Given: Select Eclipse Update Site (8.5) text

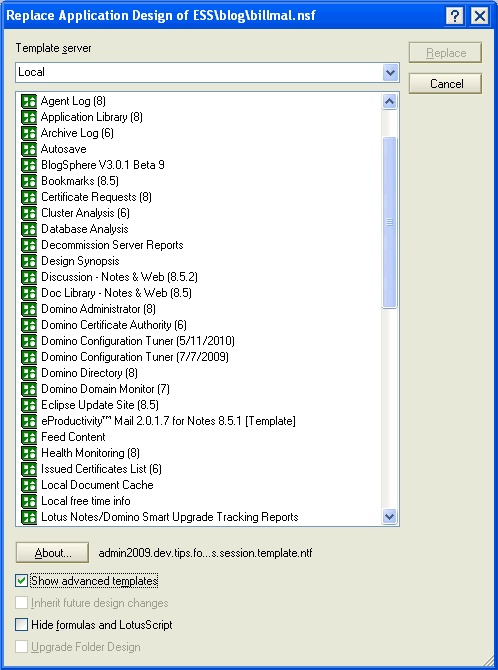Looking at the screenshot, I should 100,405.
